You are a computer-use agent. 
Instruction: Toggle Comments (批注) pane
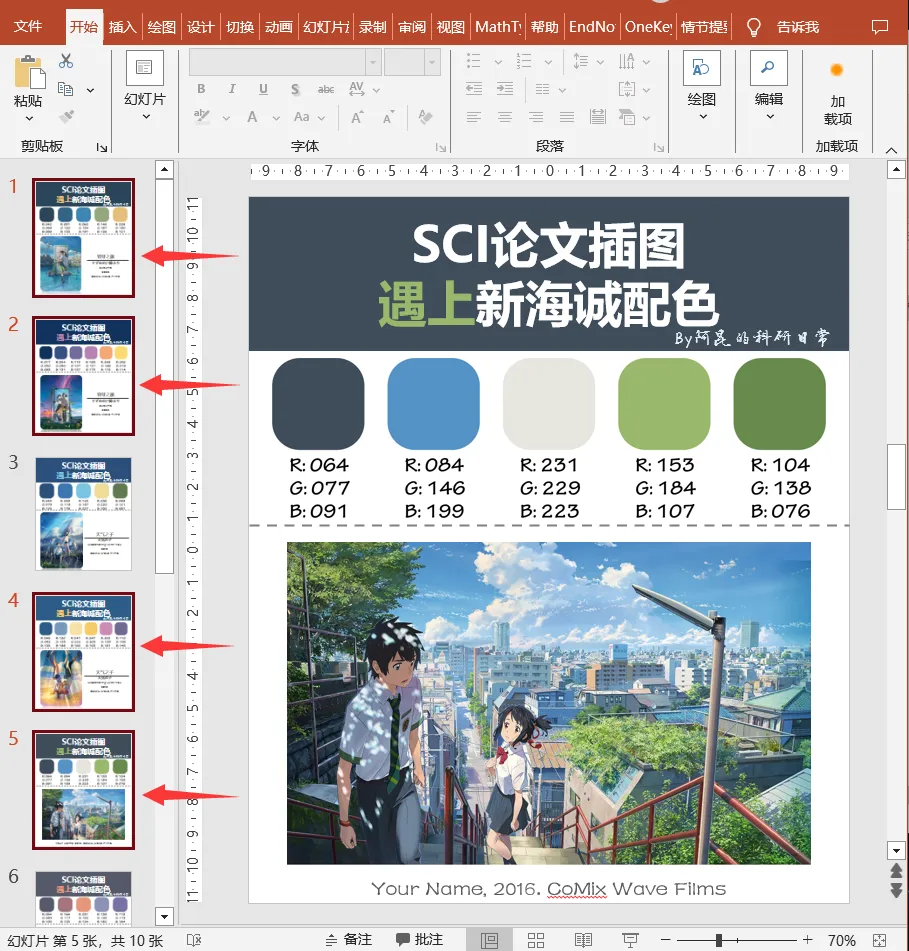coord(419,940)
